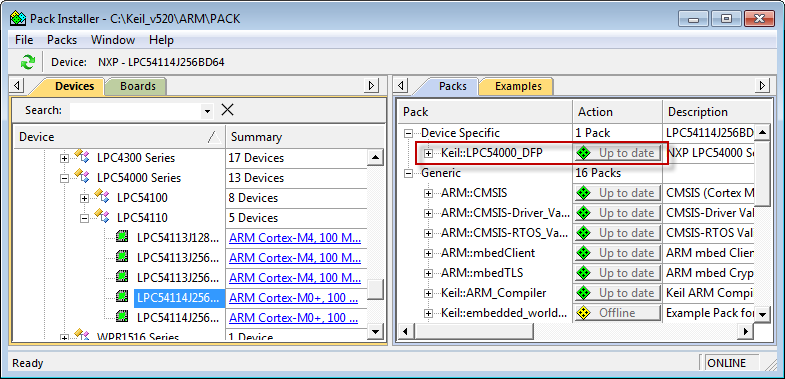This screenshot has width=785, height=379.
Task: Click Up to date button for Keil::LPC54000_DFP
Action: point(617,153)
